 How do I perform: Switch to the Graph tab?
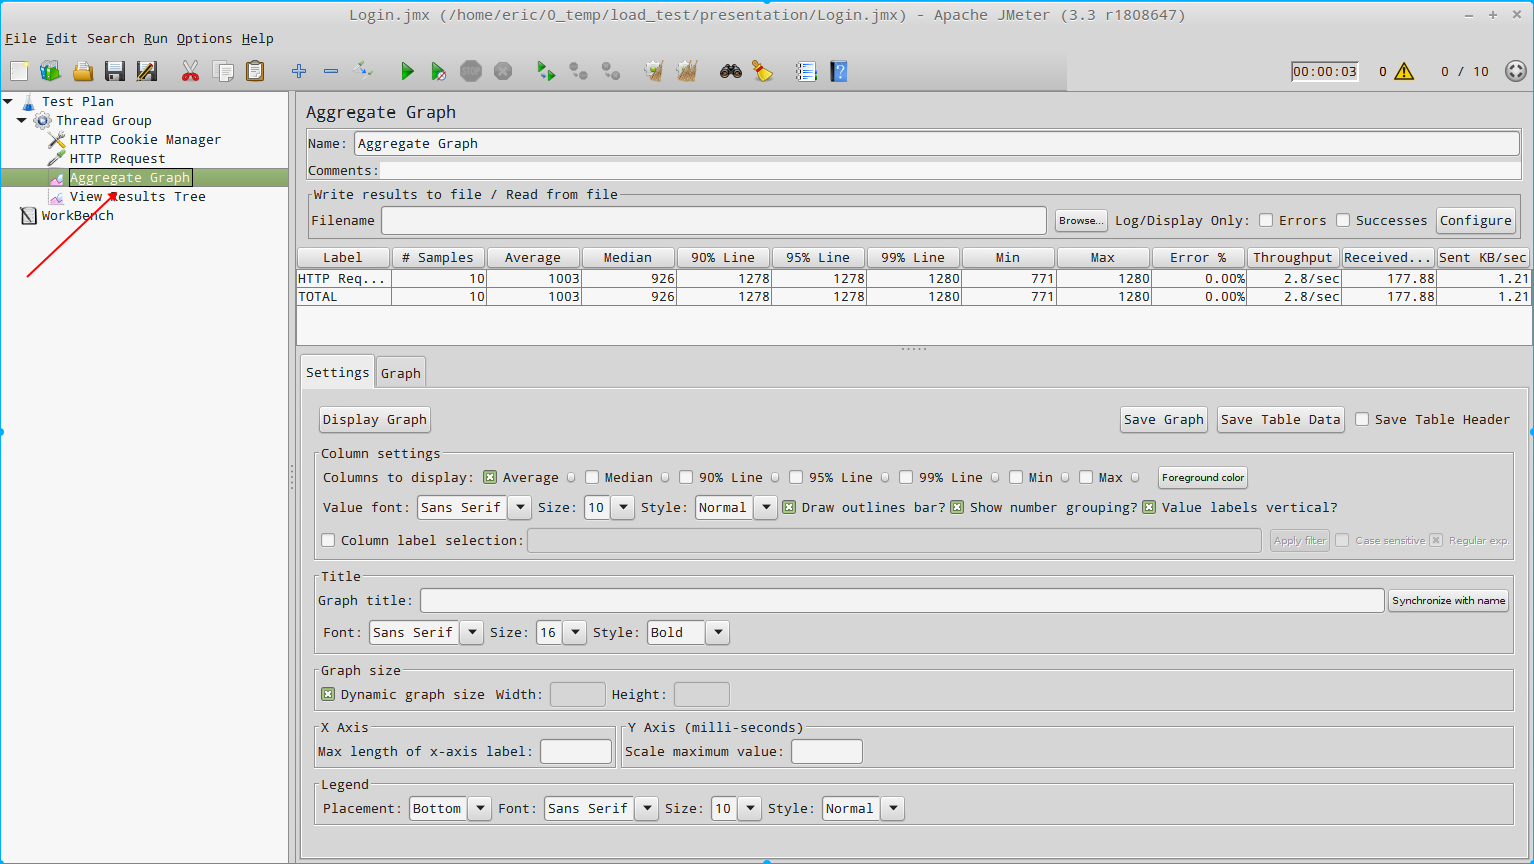tap(401, 373)
